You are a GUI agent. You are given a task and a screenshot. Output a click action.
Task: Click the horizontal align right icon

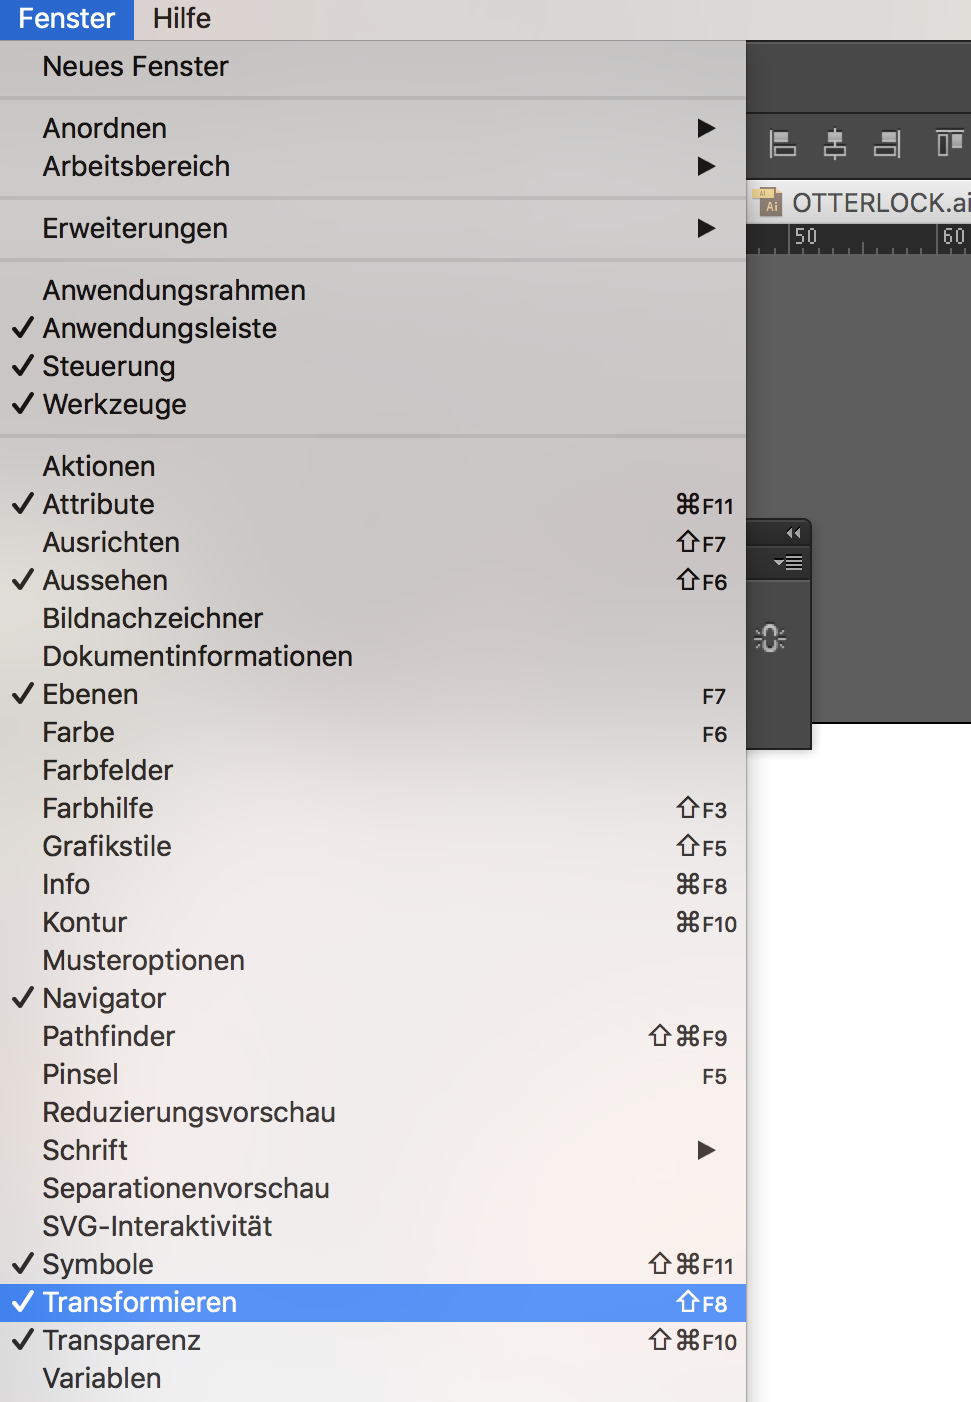point(887,145)
